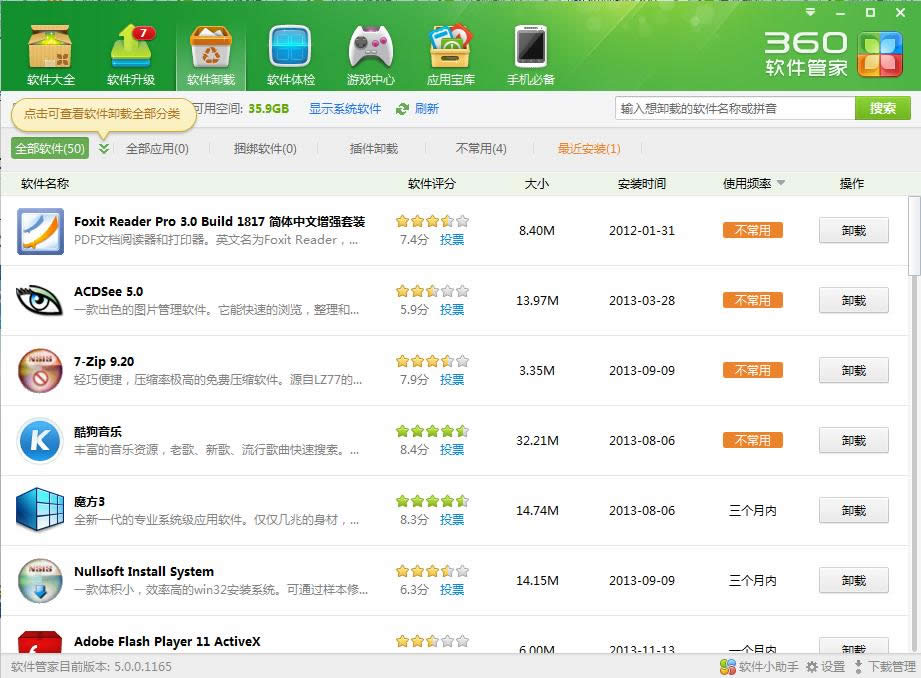
Task: Switch to the 不常用(4) tab
Action: 481,149
